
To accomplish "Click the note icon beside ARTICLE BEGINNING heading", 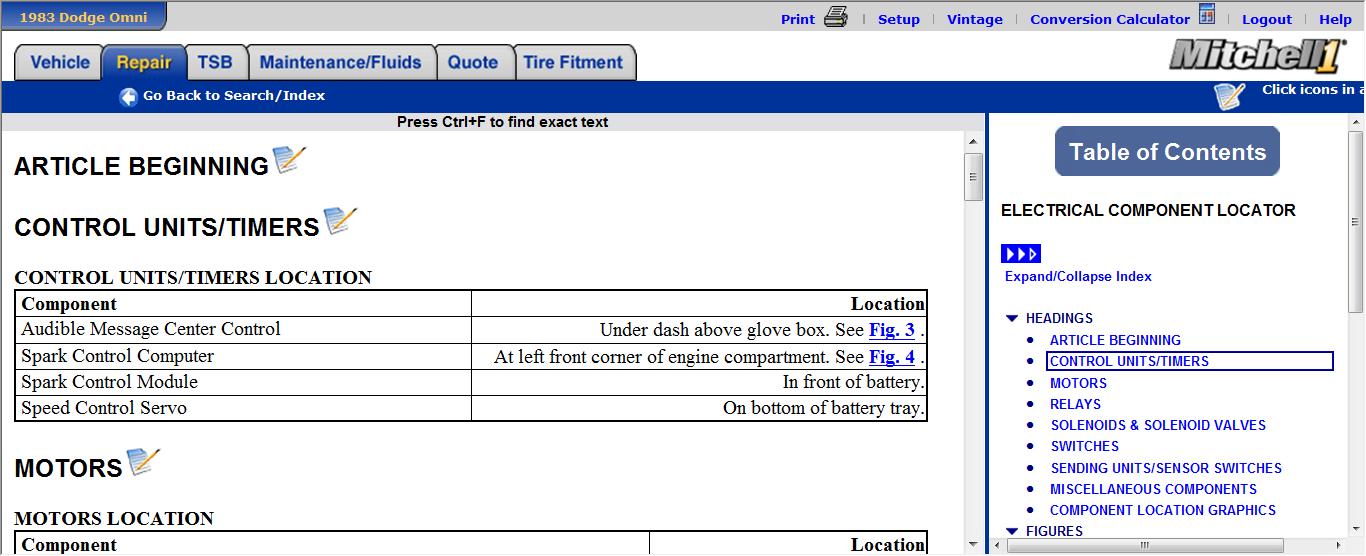I will [289, 160].
